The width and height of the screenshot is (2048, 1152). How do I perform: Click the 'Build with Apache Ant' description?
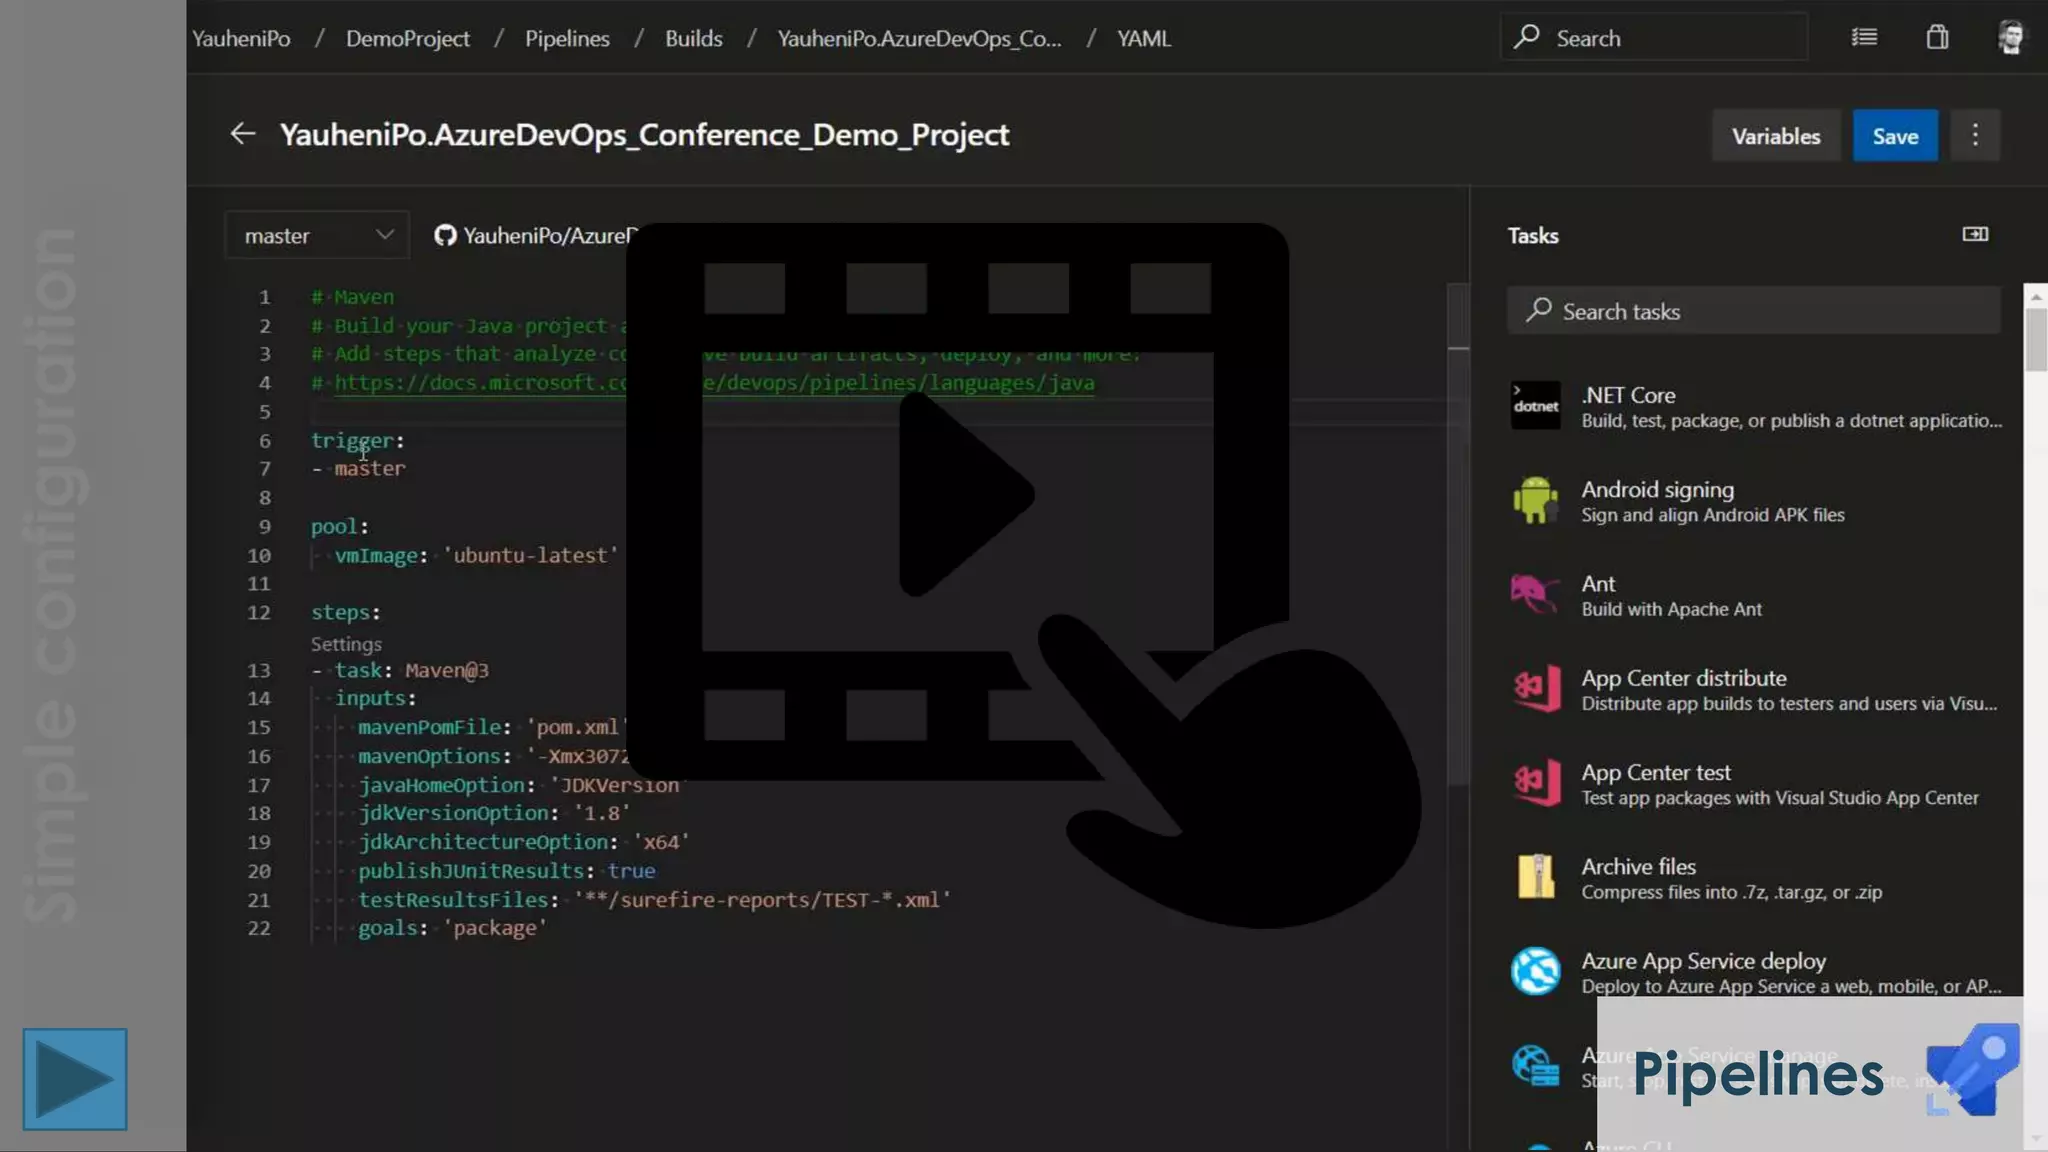[x=1671, y=609]
